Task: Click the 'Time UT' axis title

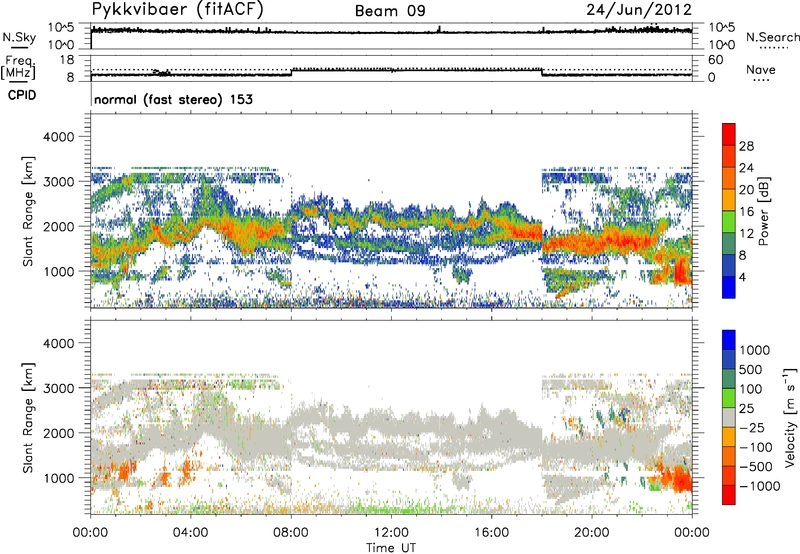Action: (x=391, y=548)
